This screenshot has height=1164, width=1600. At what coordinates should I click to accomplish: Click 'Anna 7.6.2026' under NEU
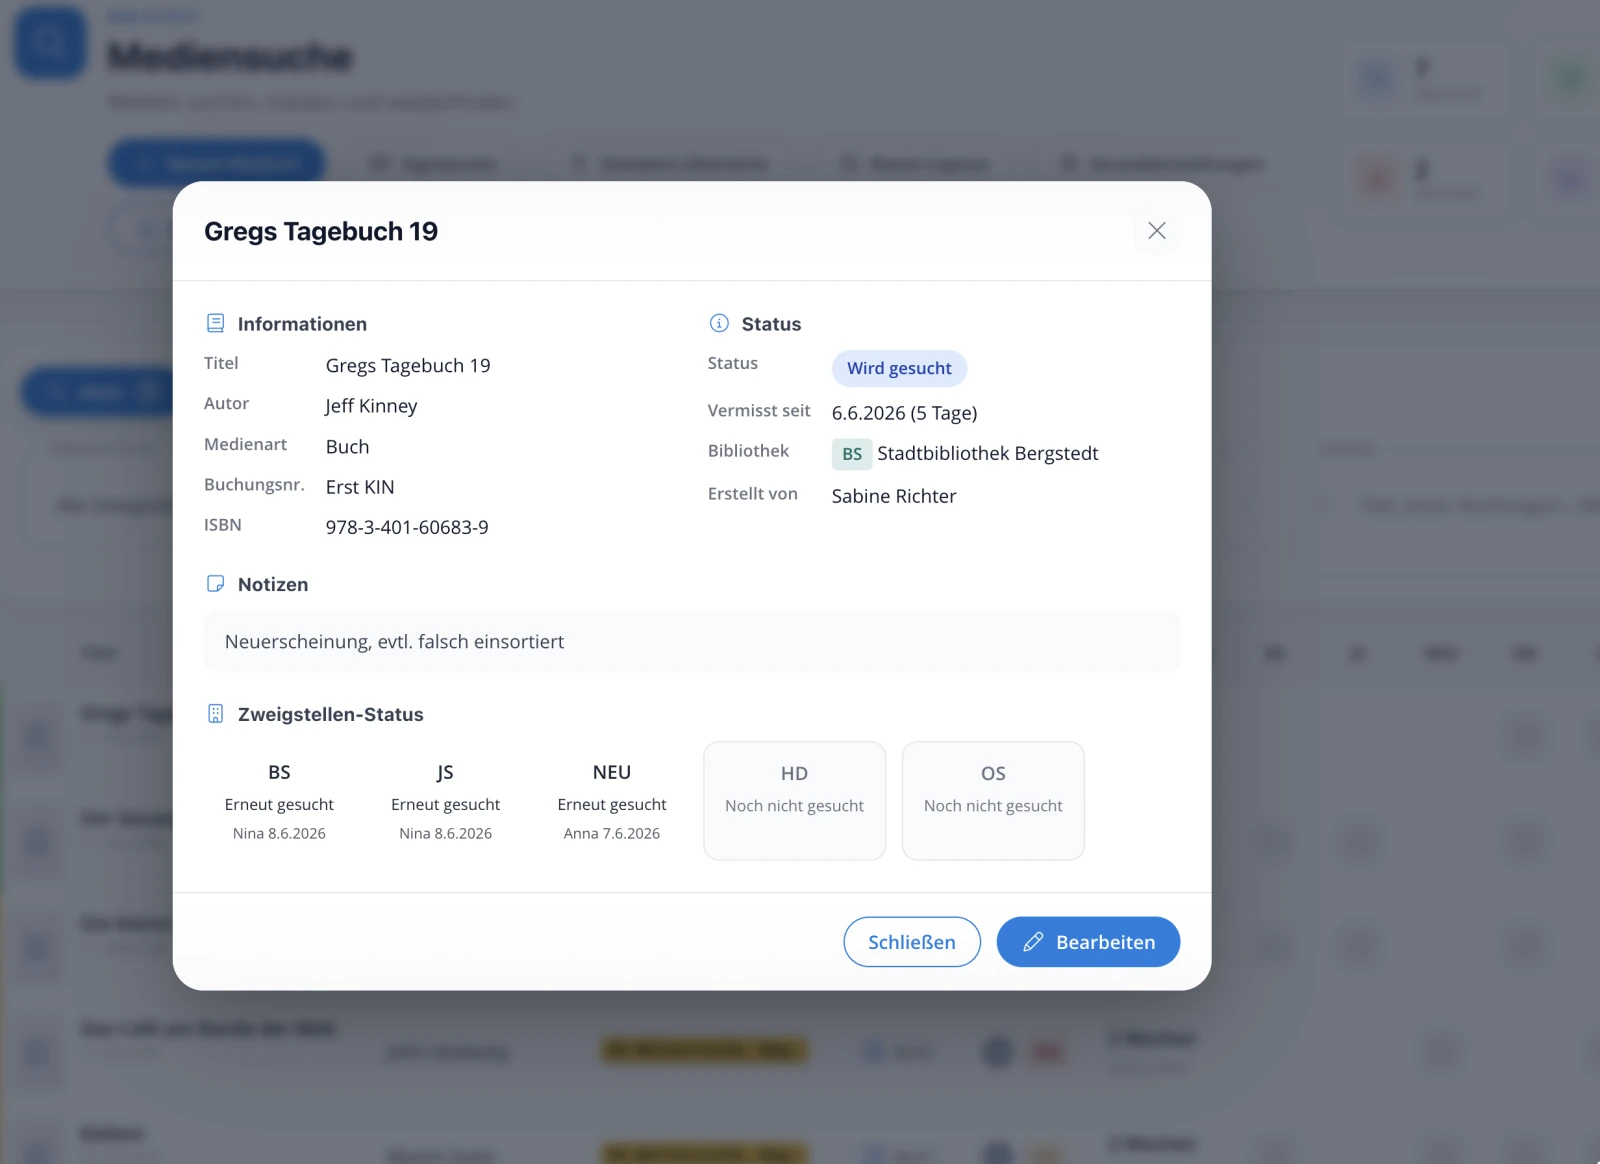[x=612, y=833]
